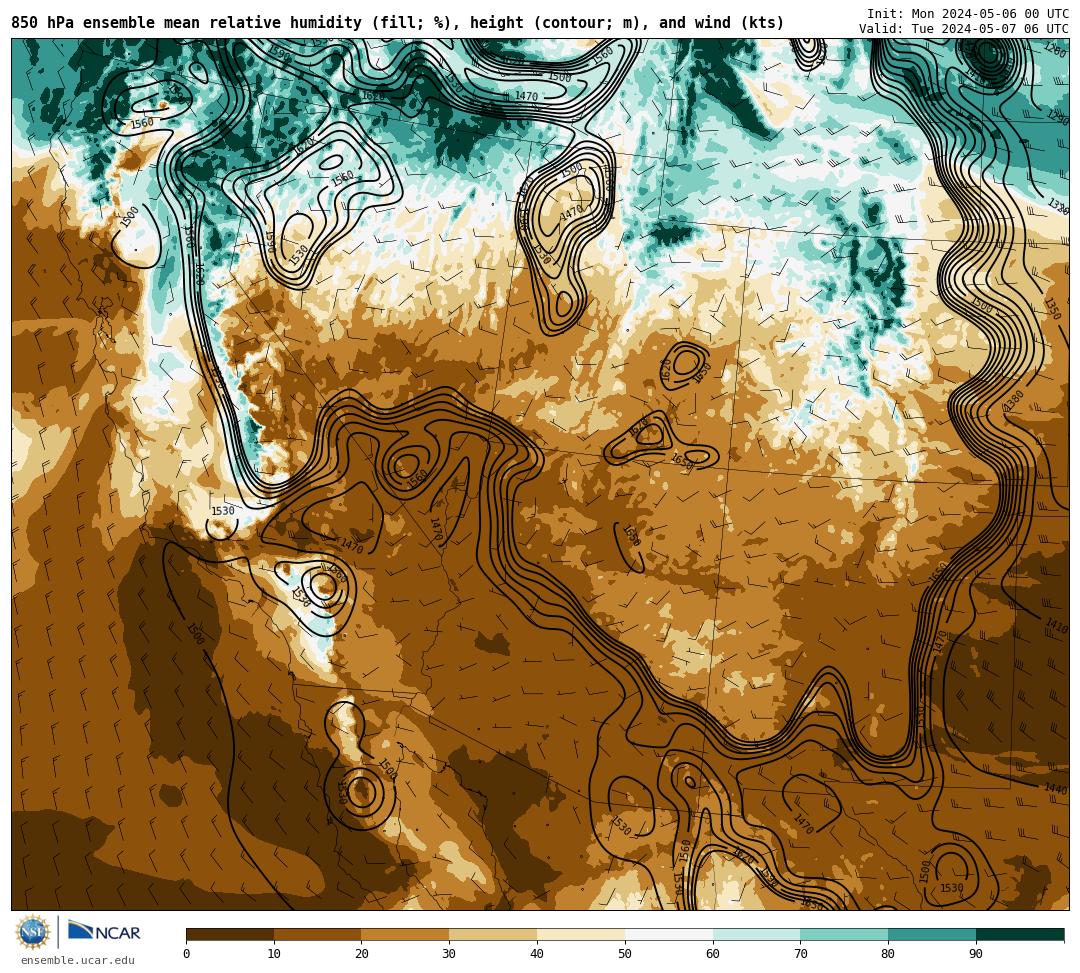
Task: Click the plot title '850 hPa ensemble mean relative humidity'
Action: coord(186,23)
